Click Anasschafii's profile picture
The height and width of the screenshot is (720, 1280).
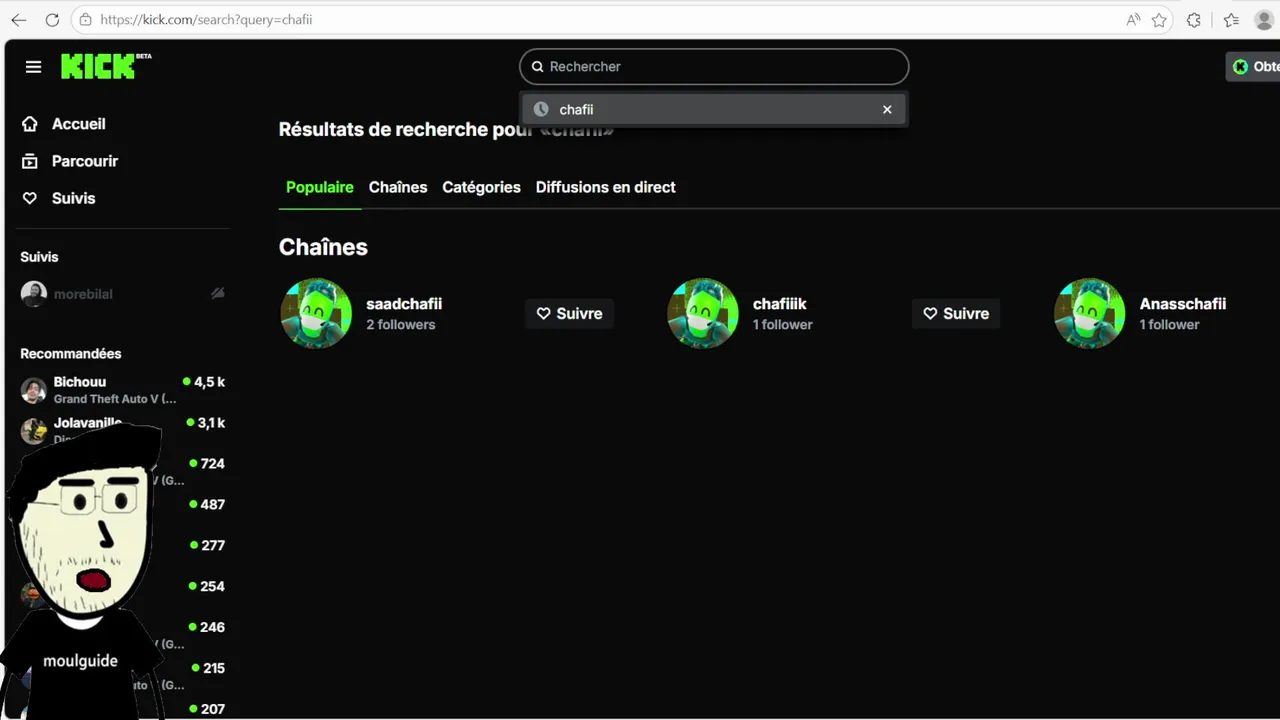pos(1090,313)
